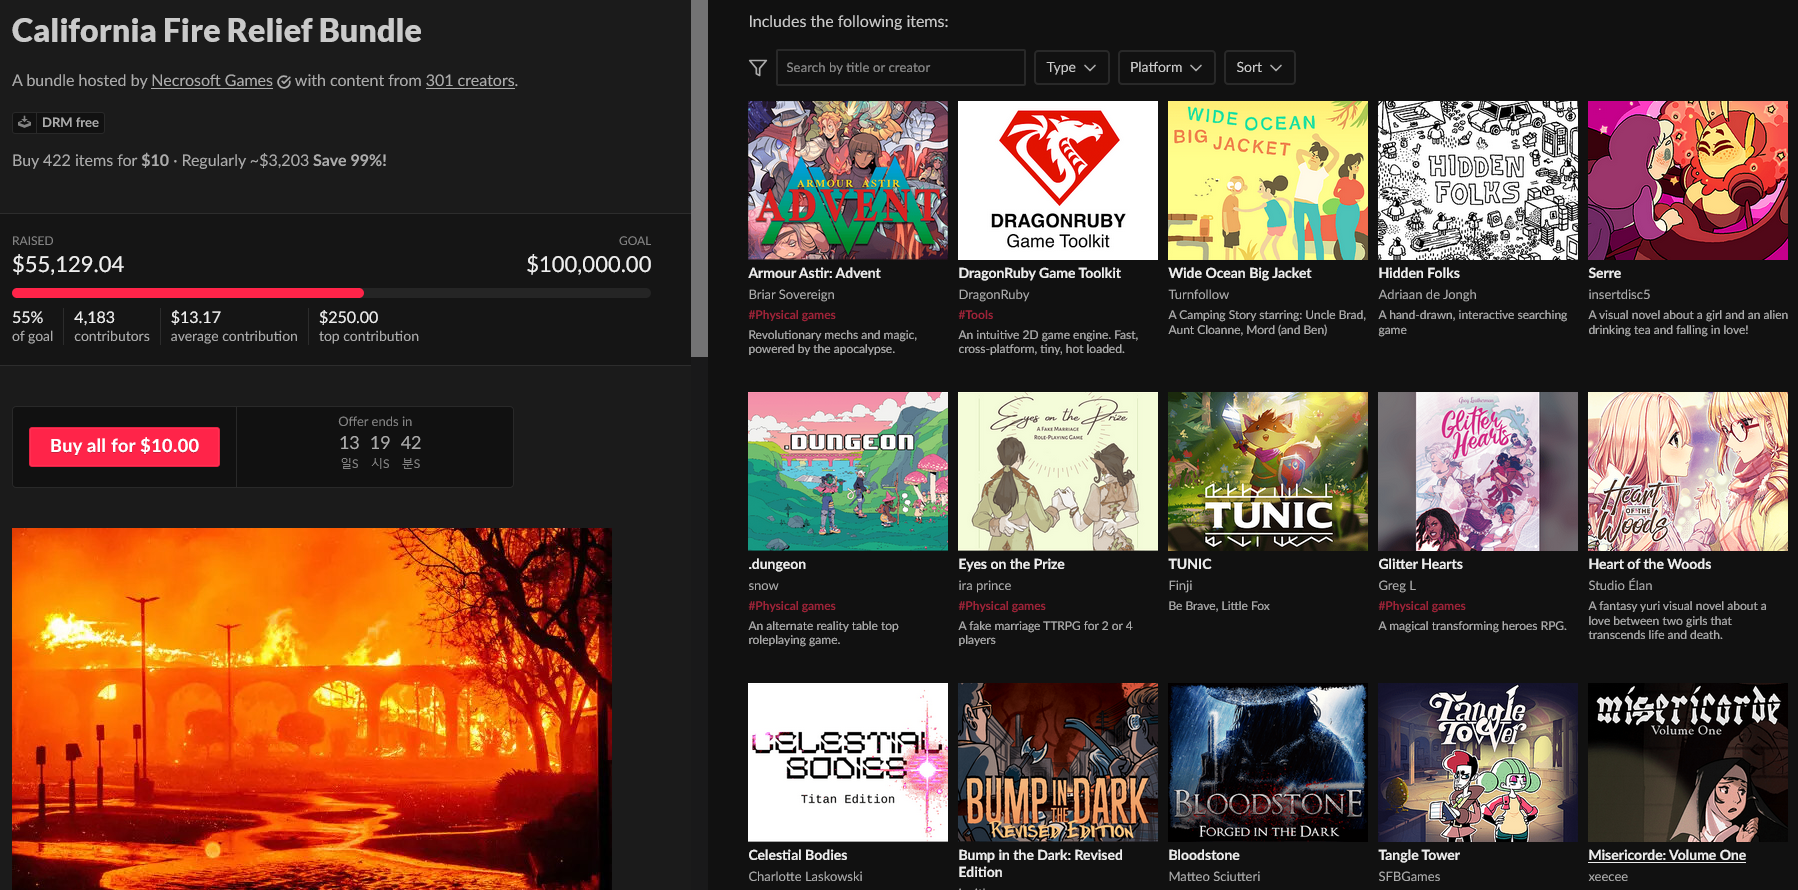Image resolution: width=1798 pixels, height=890 pixels.
Task: Open creator Turnfollow's page
Action: (x=1198, y=295)
